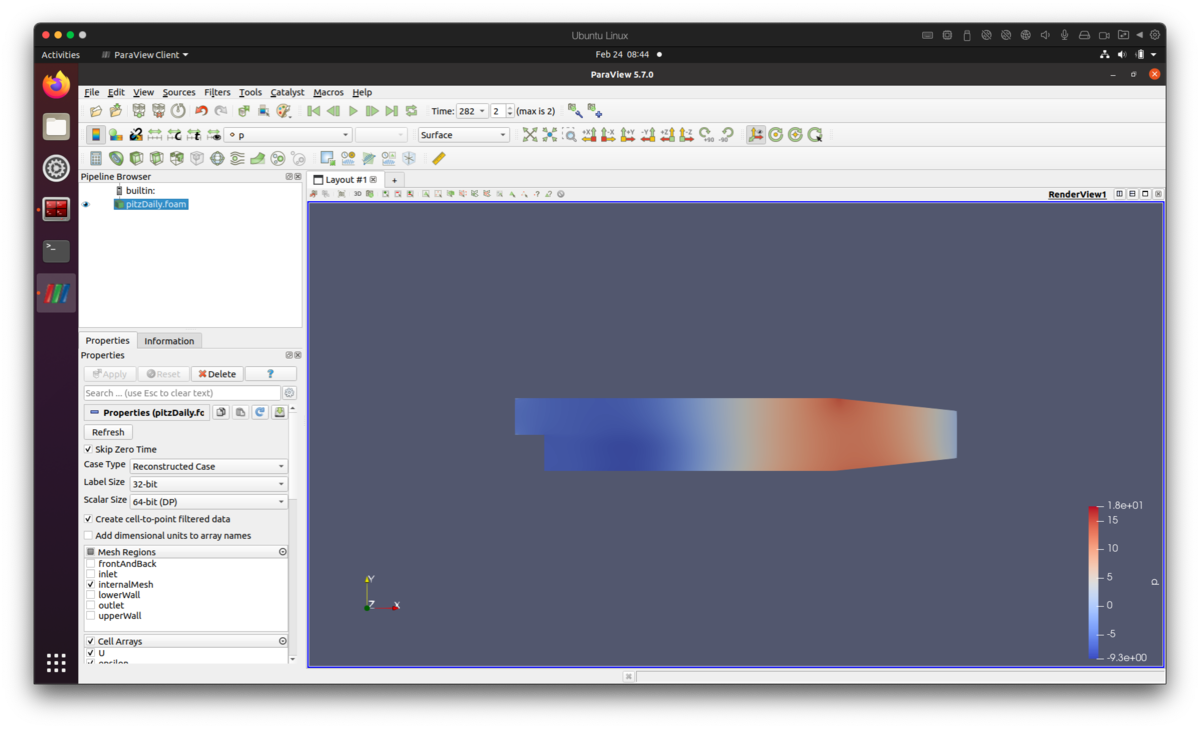Jump to first animation frame

(313, 111)
